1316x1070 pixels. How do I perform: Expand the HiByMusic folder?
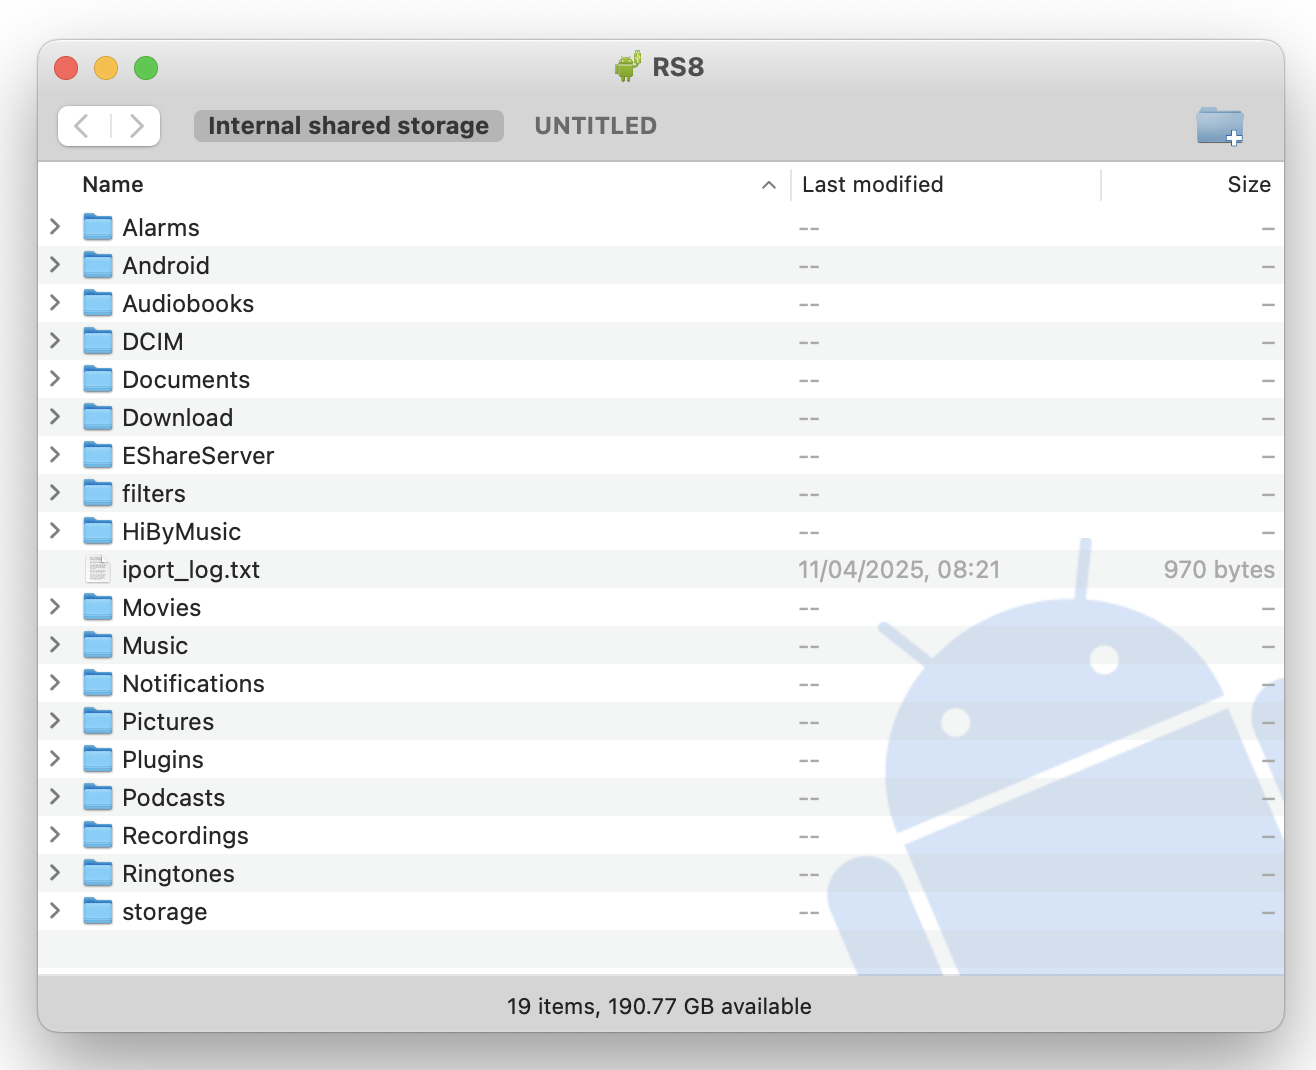[x=55, y=531]
